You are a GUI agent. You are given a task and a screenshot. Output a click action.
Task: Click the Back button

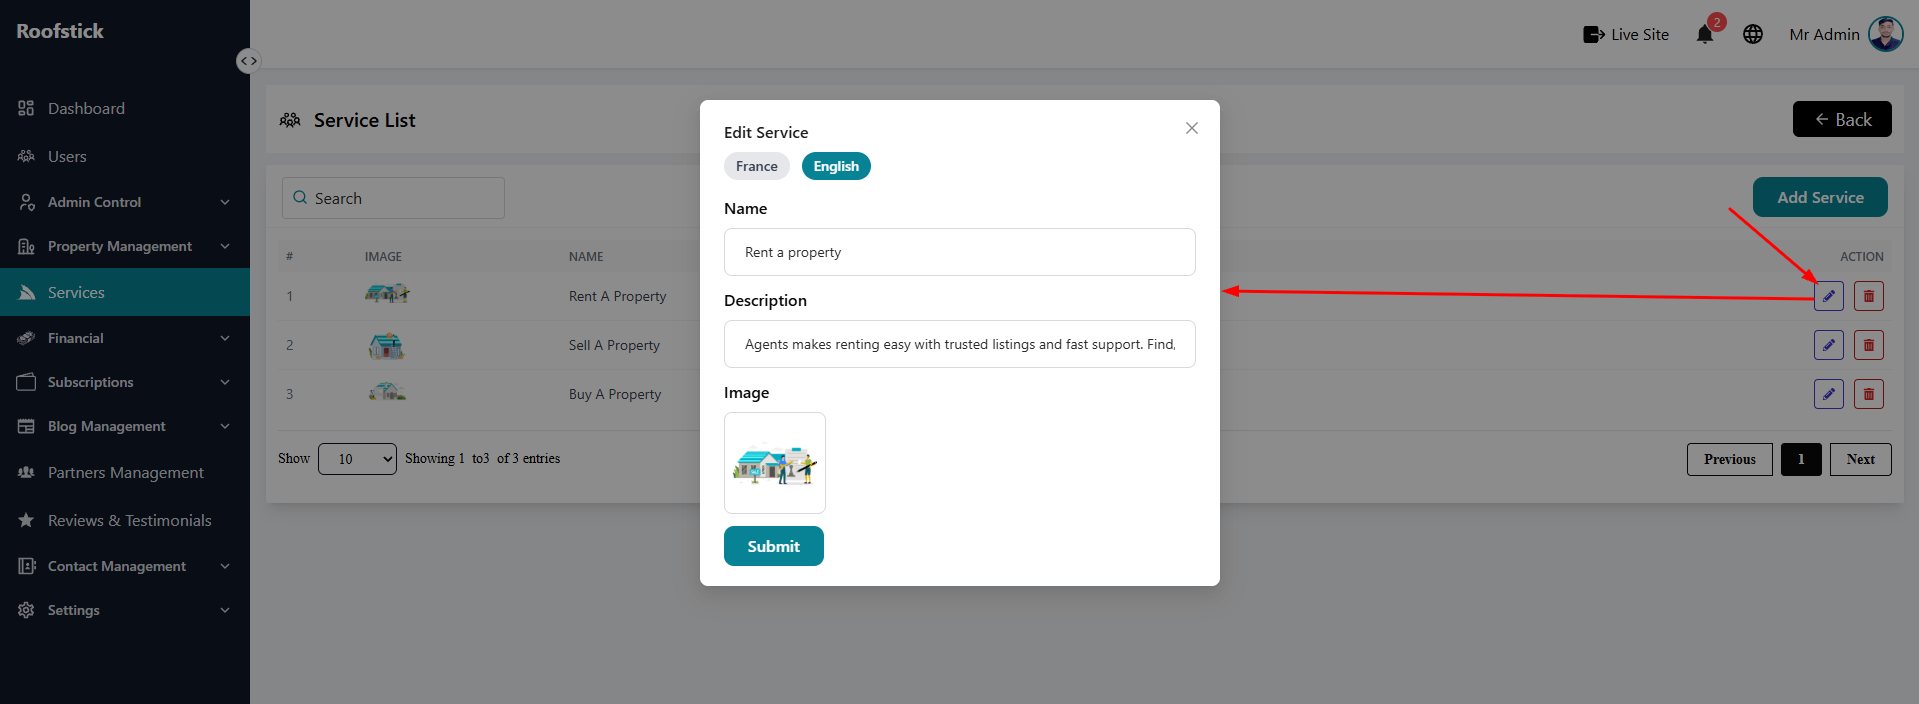(1842, 119)
